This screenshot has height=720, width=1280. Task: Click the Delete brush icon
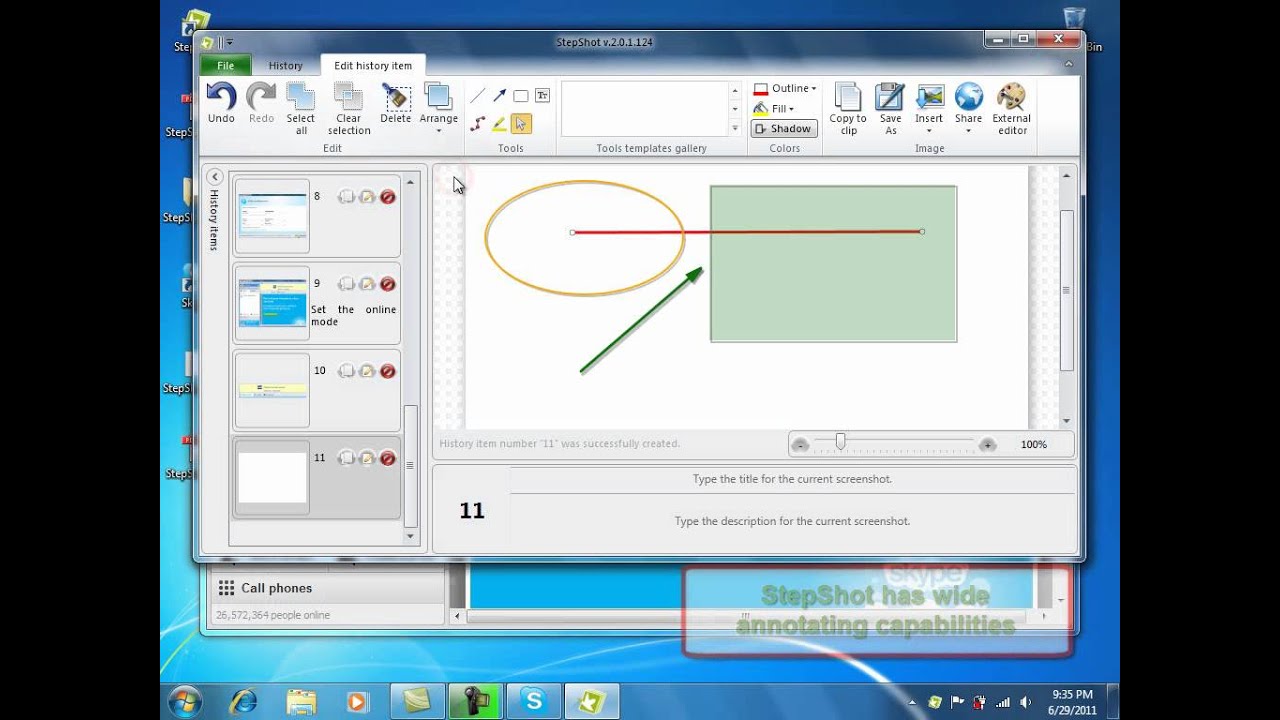click(x=396, y=96)
